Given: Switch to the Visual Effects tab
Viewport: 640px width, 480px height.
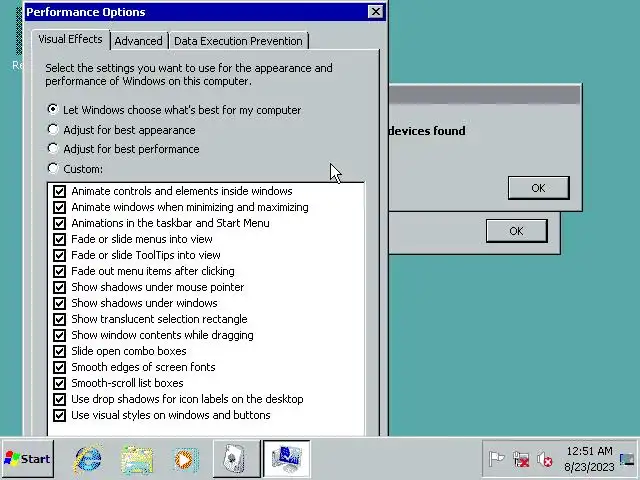Looking at the screenshot, I should click(70, 39).
